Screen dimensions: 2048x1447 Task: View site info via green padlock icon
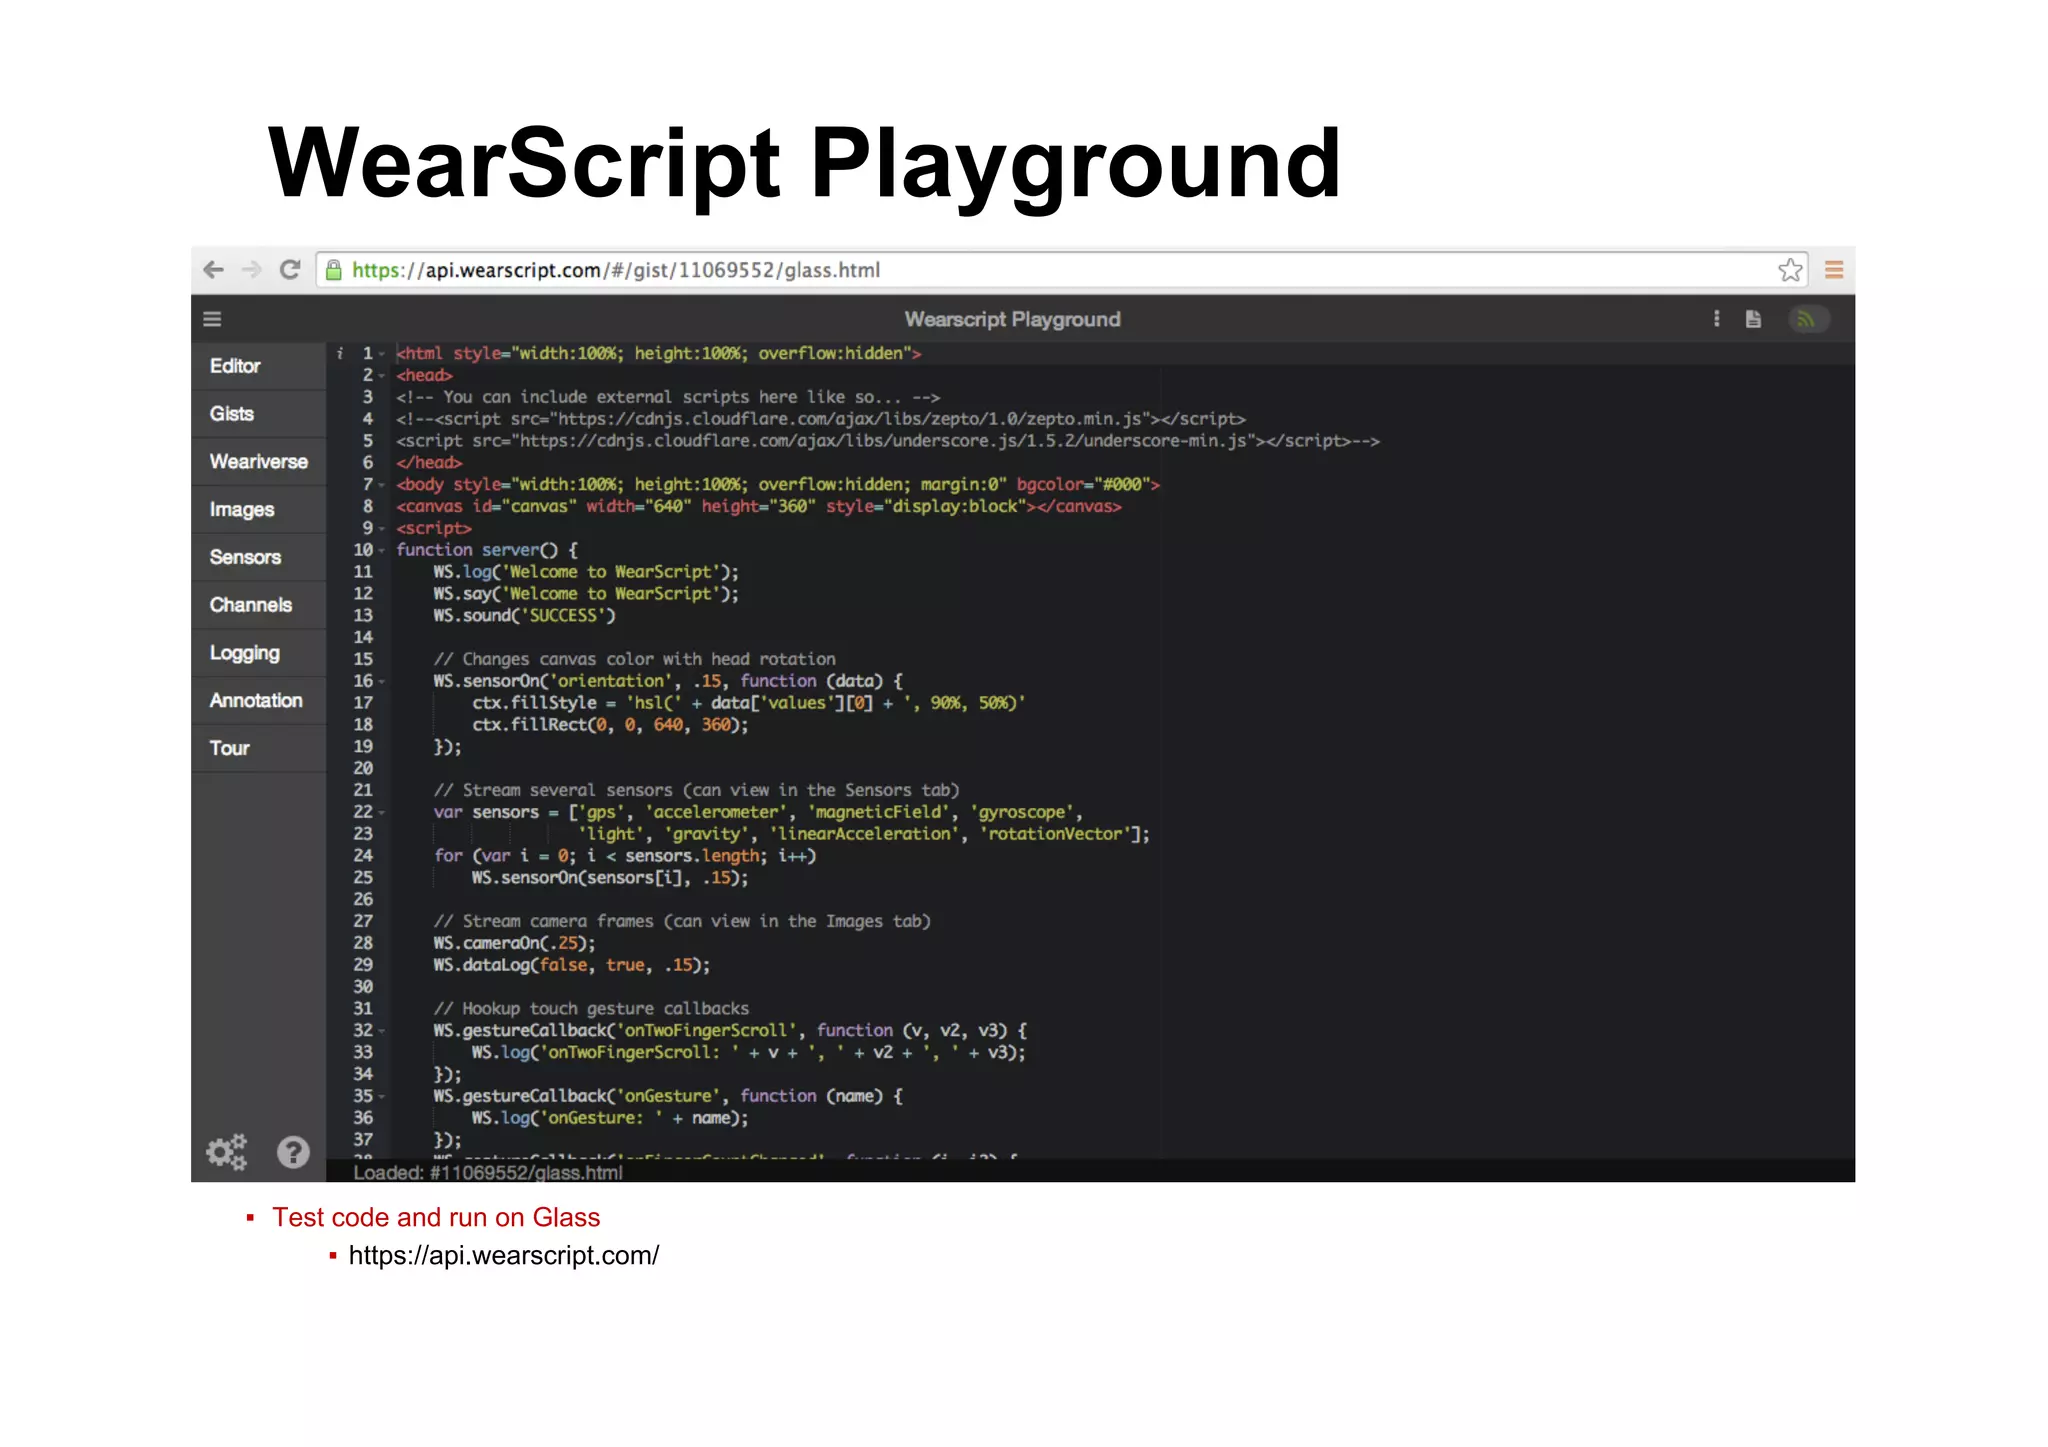pyautogui.click(x=334, y=270)
